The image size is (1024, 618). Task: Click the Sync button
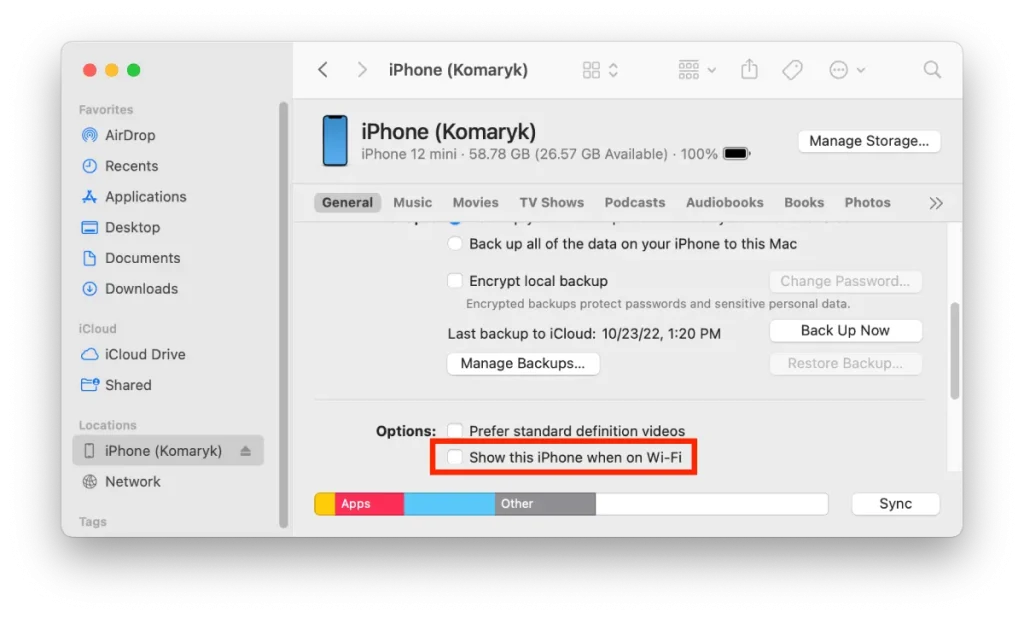pos(895,504)
